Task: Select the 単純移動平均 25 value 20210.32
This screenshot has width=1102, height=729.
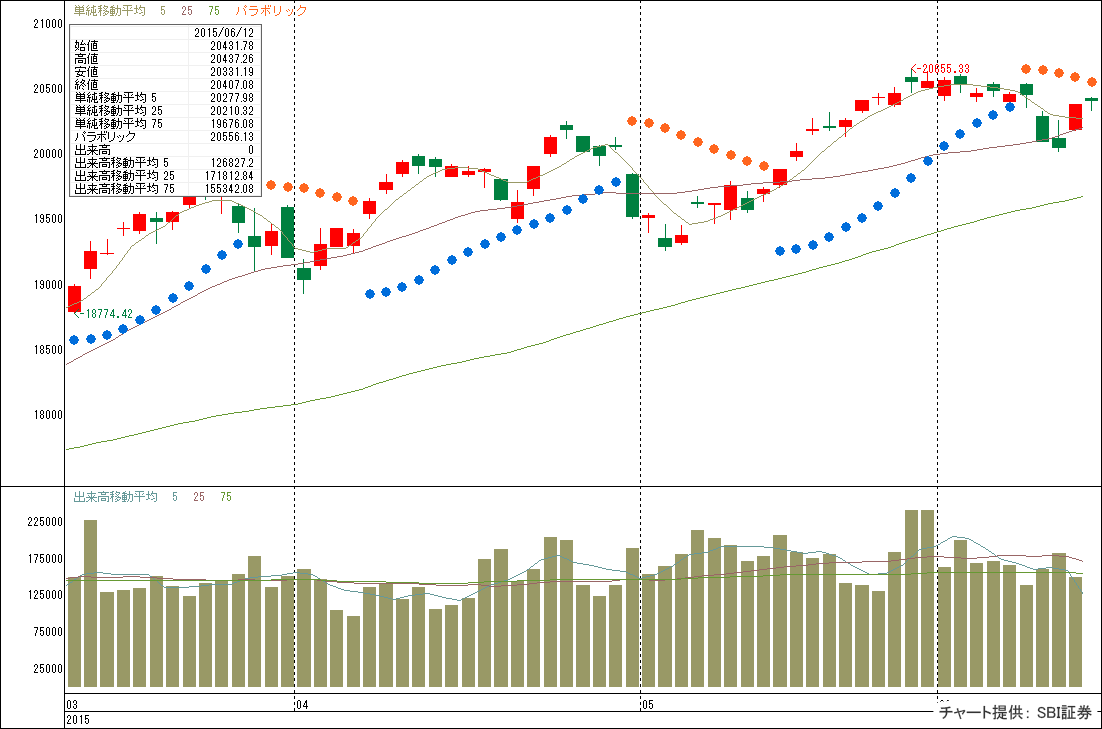Action: [x=227, y=111]
